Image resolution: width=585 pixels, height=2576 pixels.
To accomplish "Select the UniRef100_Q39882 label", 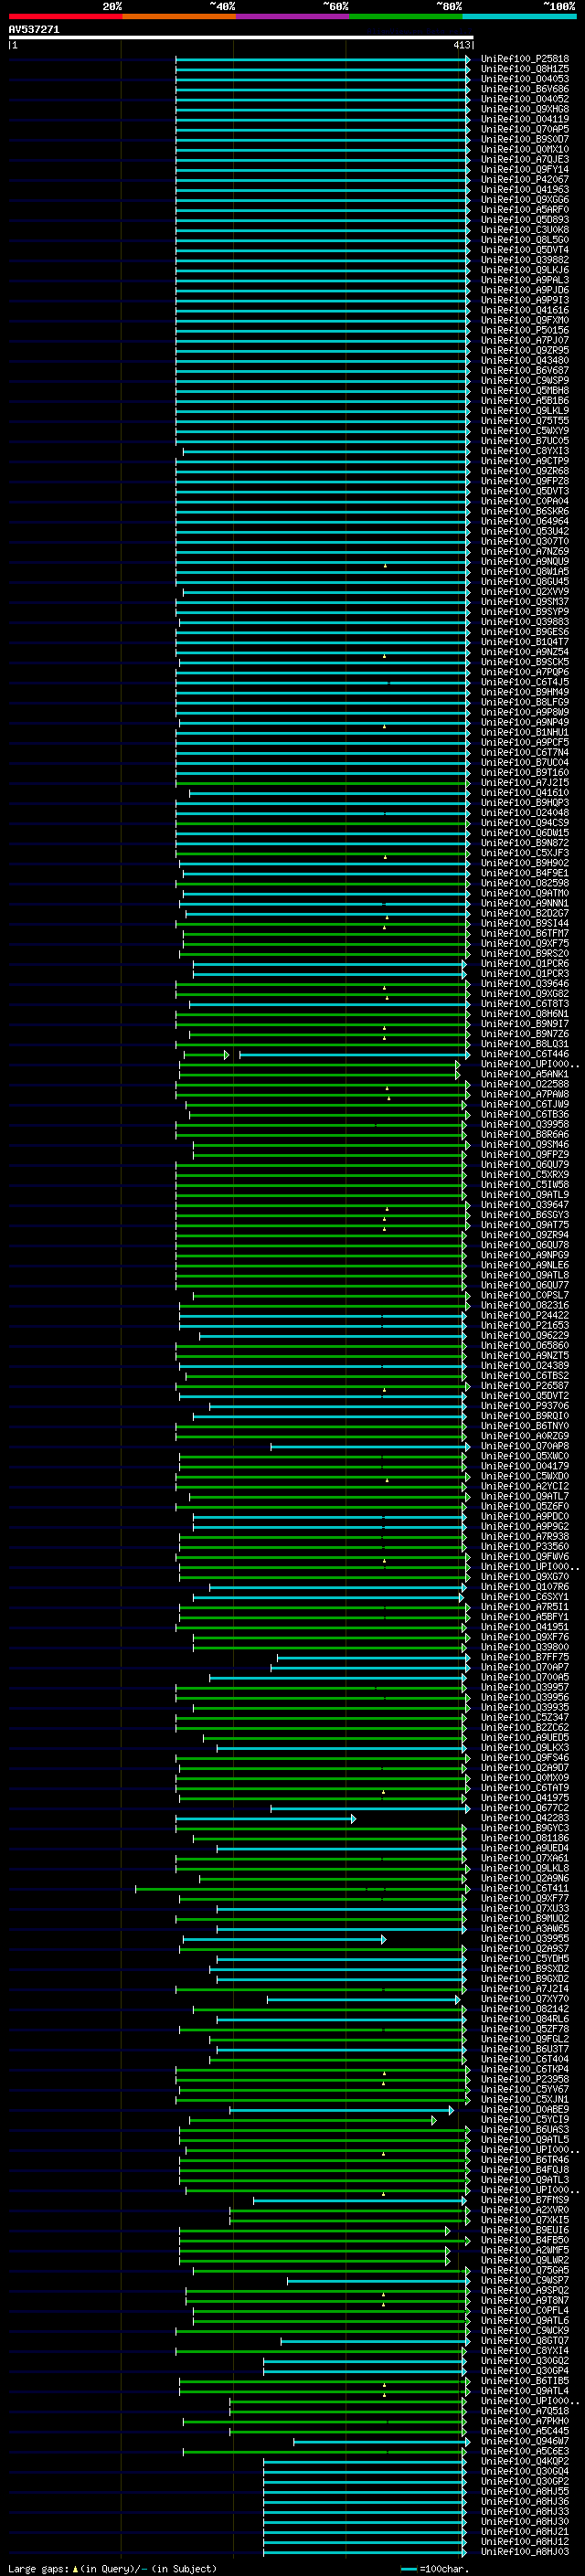I will coord(525,260).
